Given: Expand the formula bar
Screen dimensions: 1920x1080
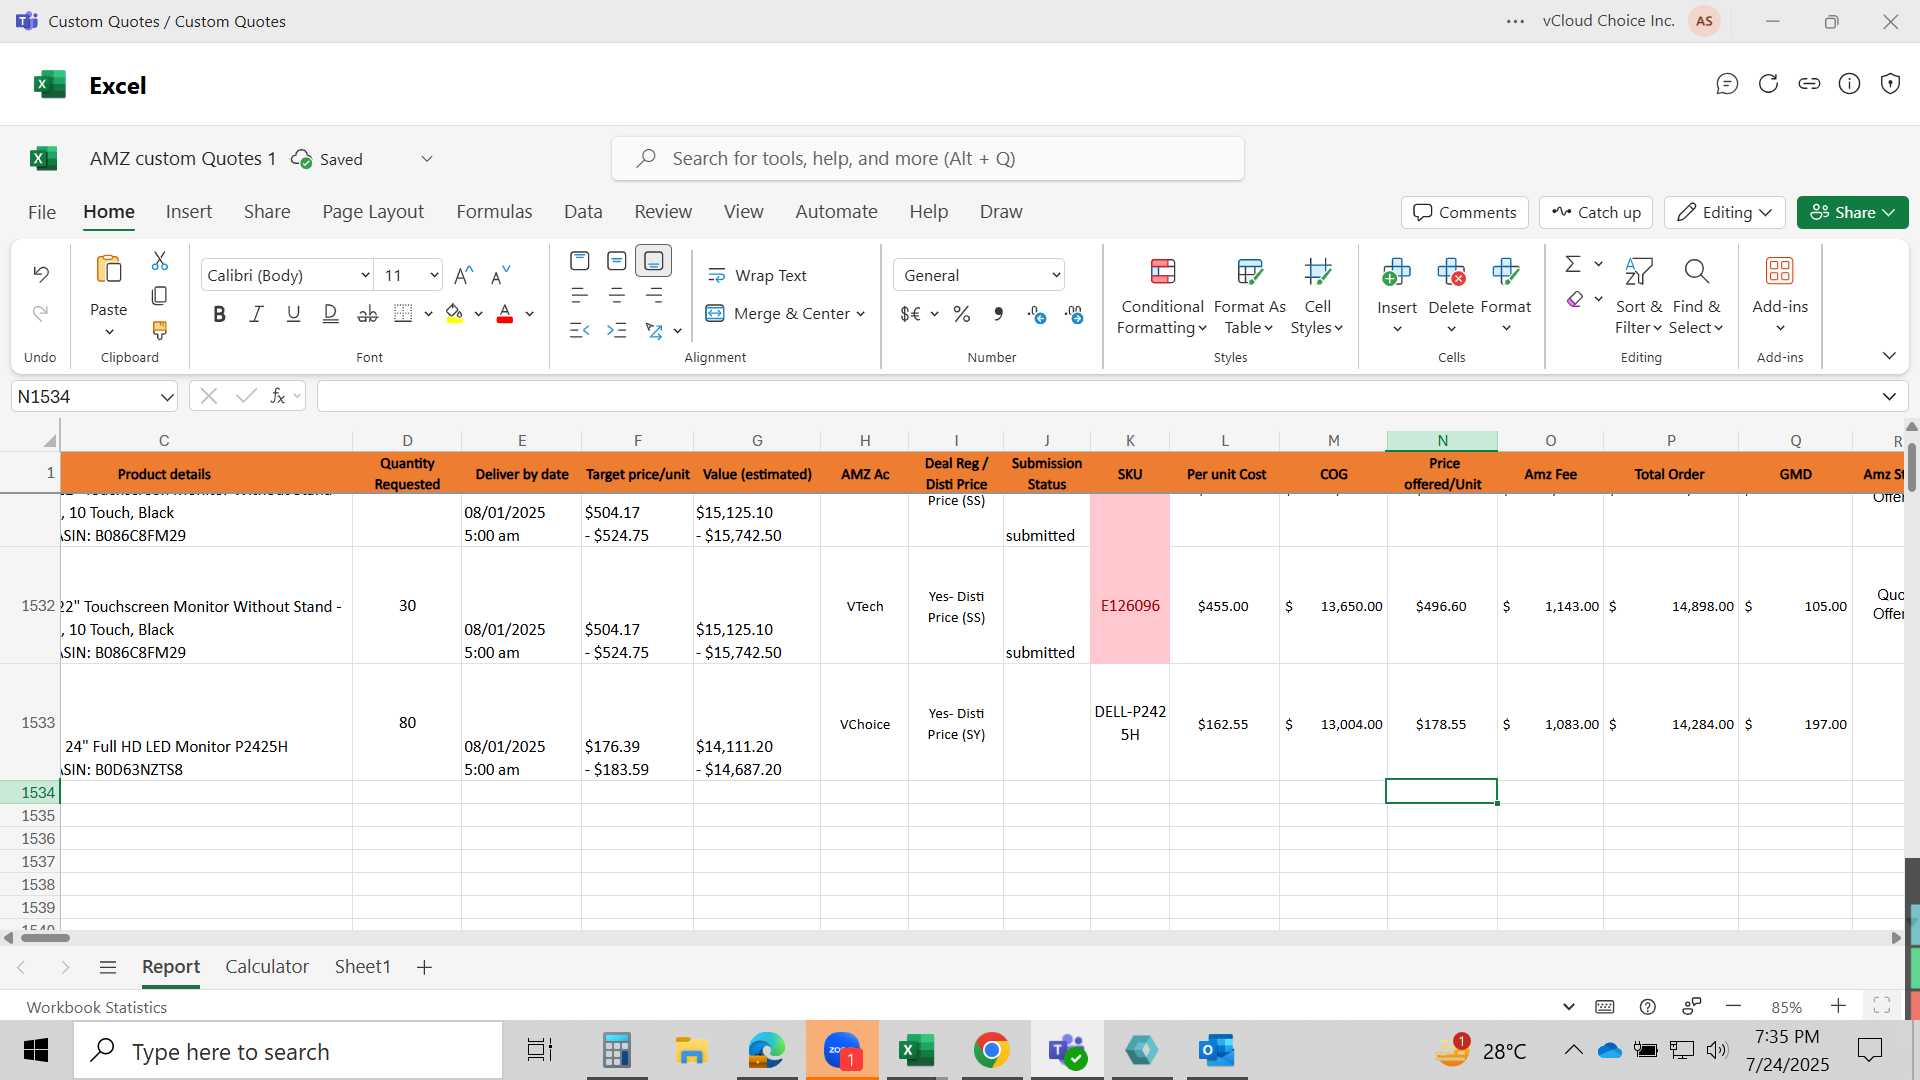Looking at the screenshot, I should (1889, 397).
